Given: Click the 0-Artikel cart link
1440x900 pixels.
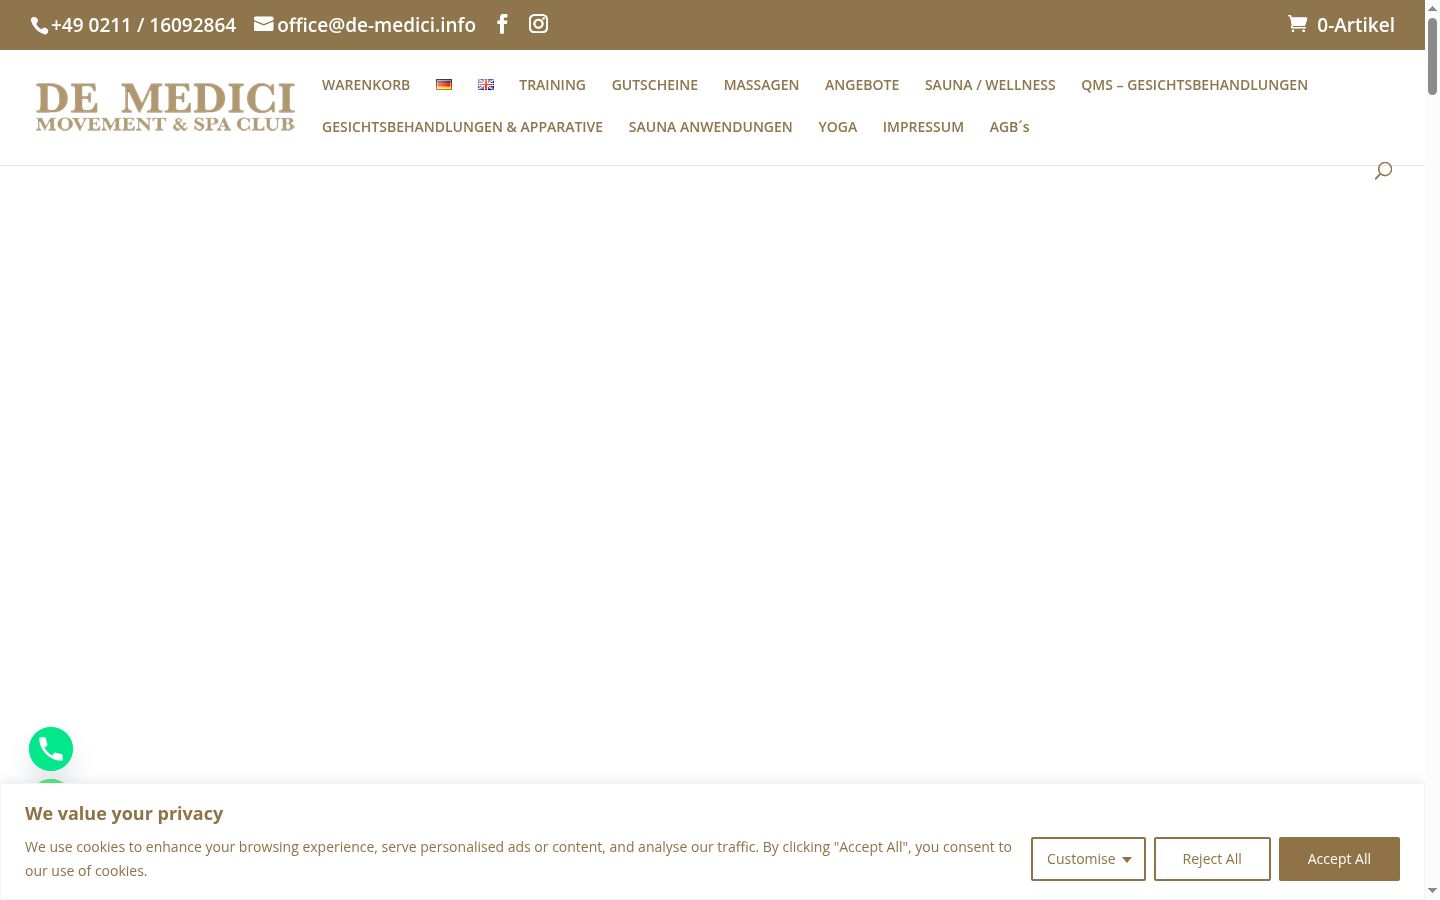Looking at the screenshot, I should tap(1355, 25).
